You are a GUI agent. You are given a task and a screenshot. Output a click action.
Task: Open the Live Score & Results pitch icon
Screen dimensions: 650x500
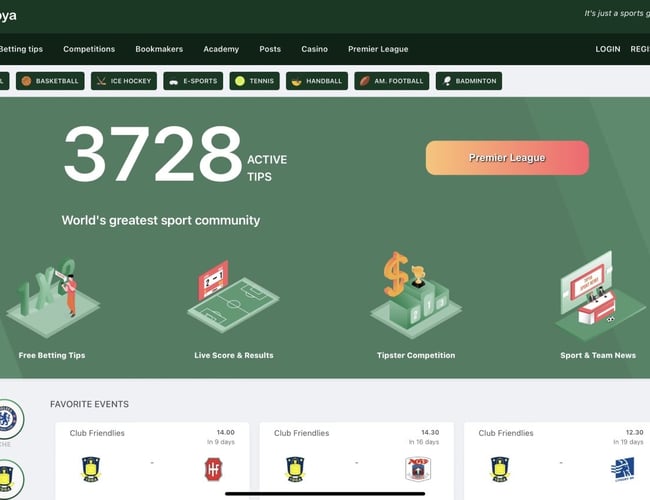(x=233, y=297)
